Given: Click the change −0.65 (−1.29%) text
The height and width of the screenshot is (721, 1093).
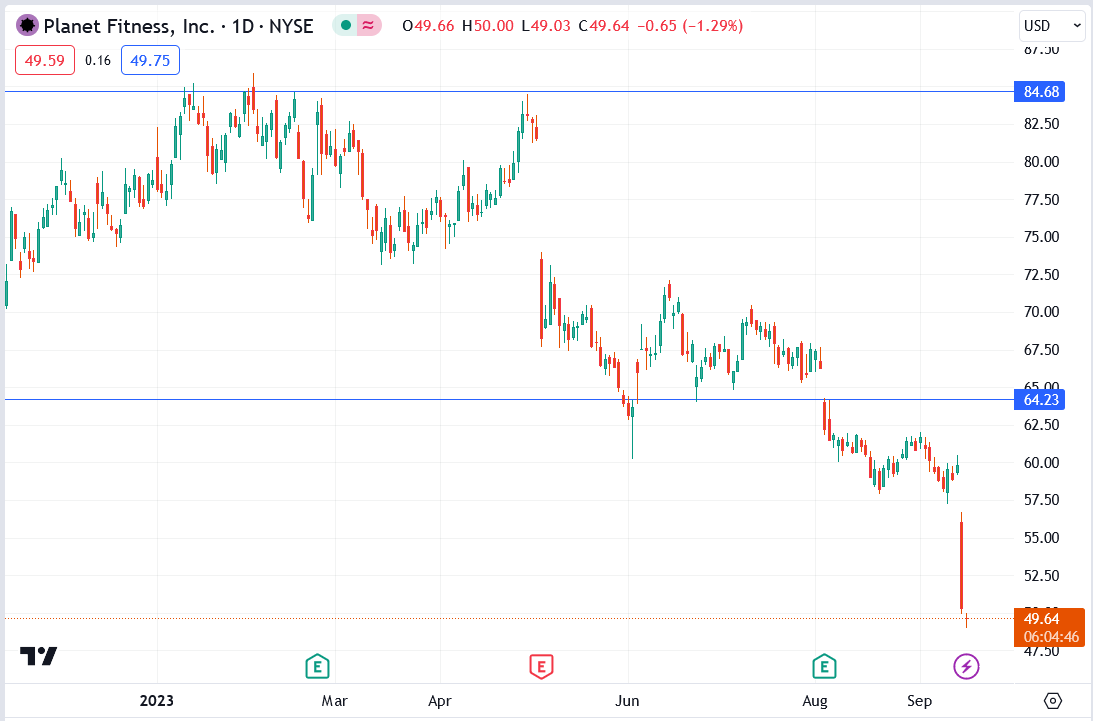Looking at the screenshot, I should [691, 26].
